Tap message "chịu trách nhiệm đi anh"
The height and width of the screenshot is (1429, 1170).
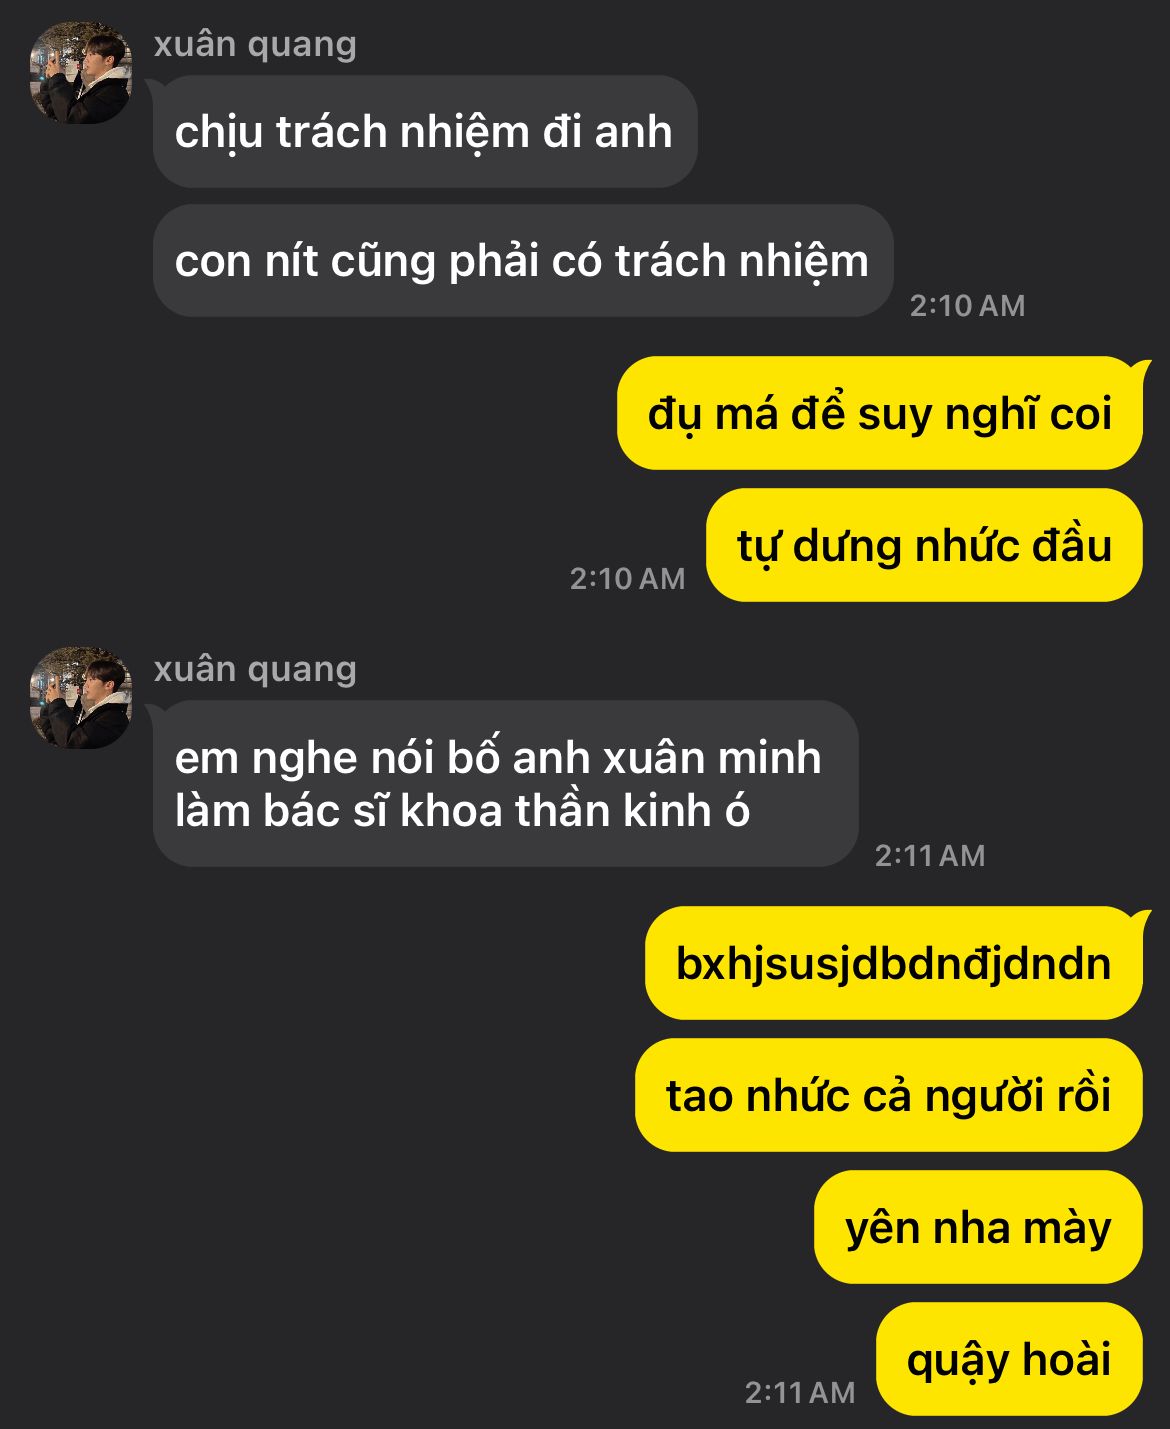(425, 131)
